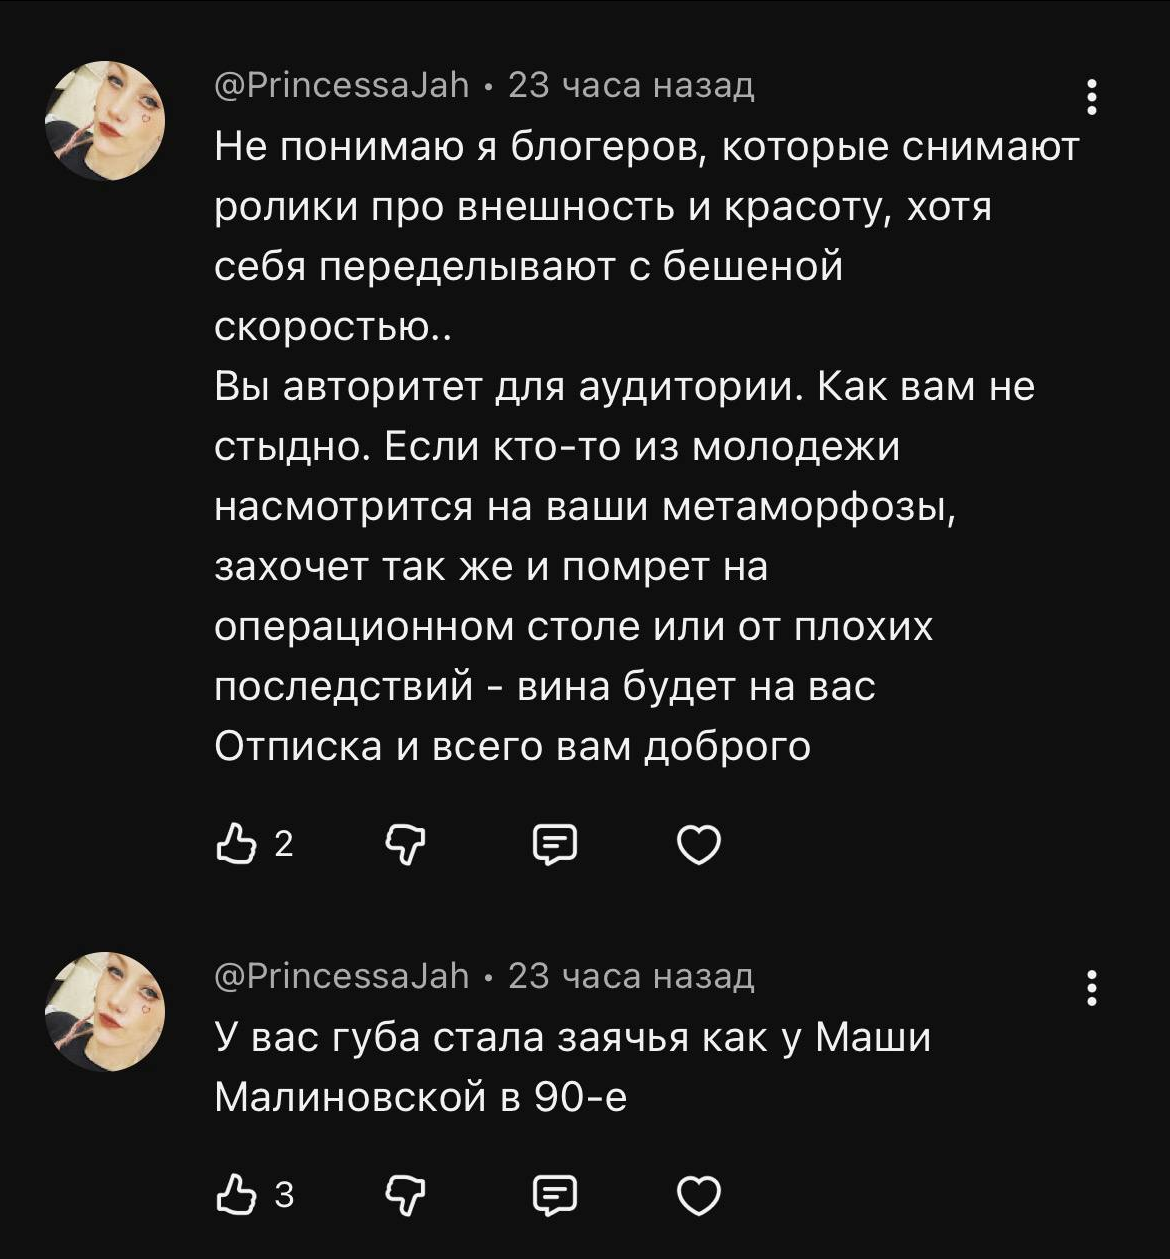Screen dimensions: 1170x1259
Task: Open the @PrincessaJah username above the "Не понимаю" comment
Action: tap(342, 86)
